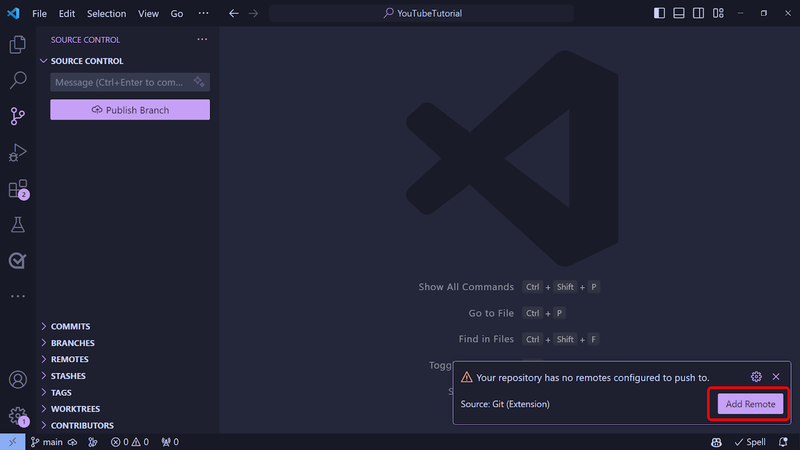Open the Customize Layout icon
The height and width of the screenshot is (450, 800).
[718, 13]
